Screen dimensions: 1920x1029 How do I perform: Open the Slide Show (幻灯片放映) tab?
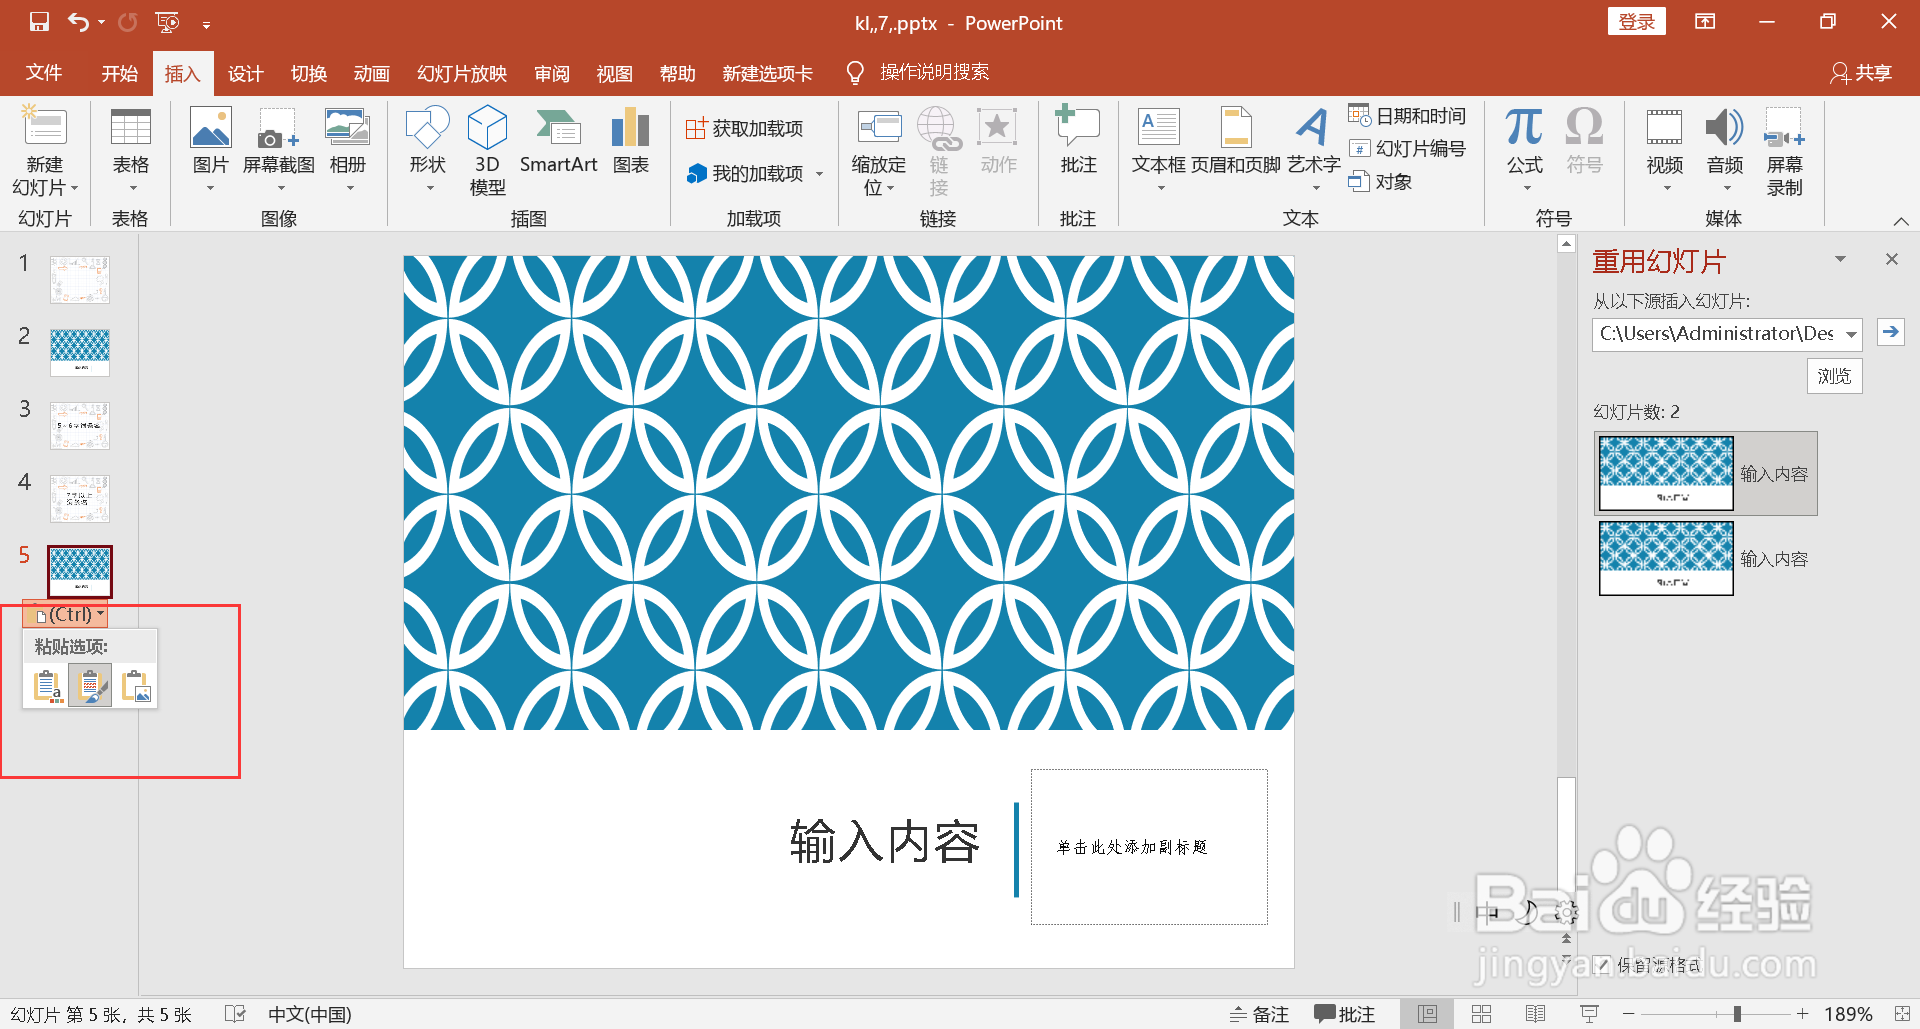(x=462, y=73)
